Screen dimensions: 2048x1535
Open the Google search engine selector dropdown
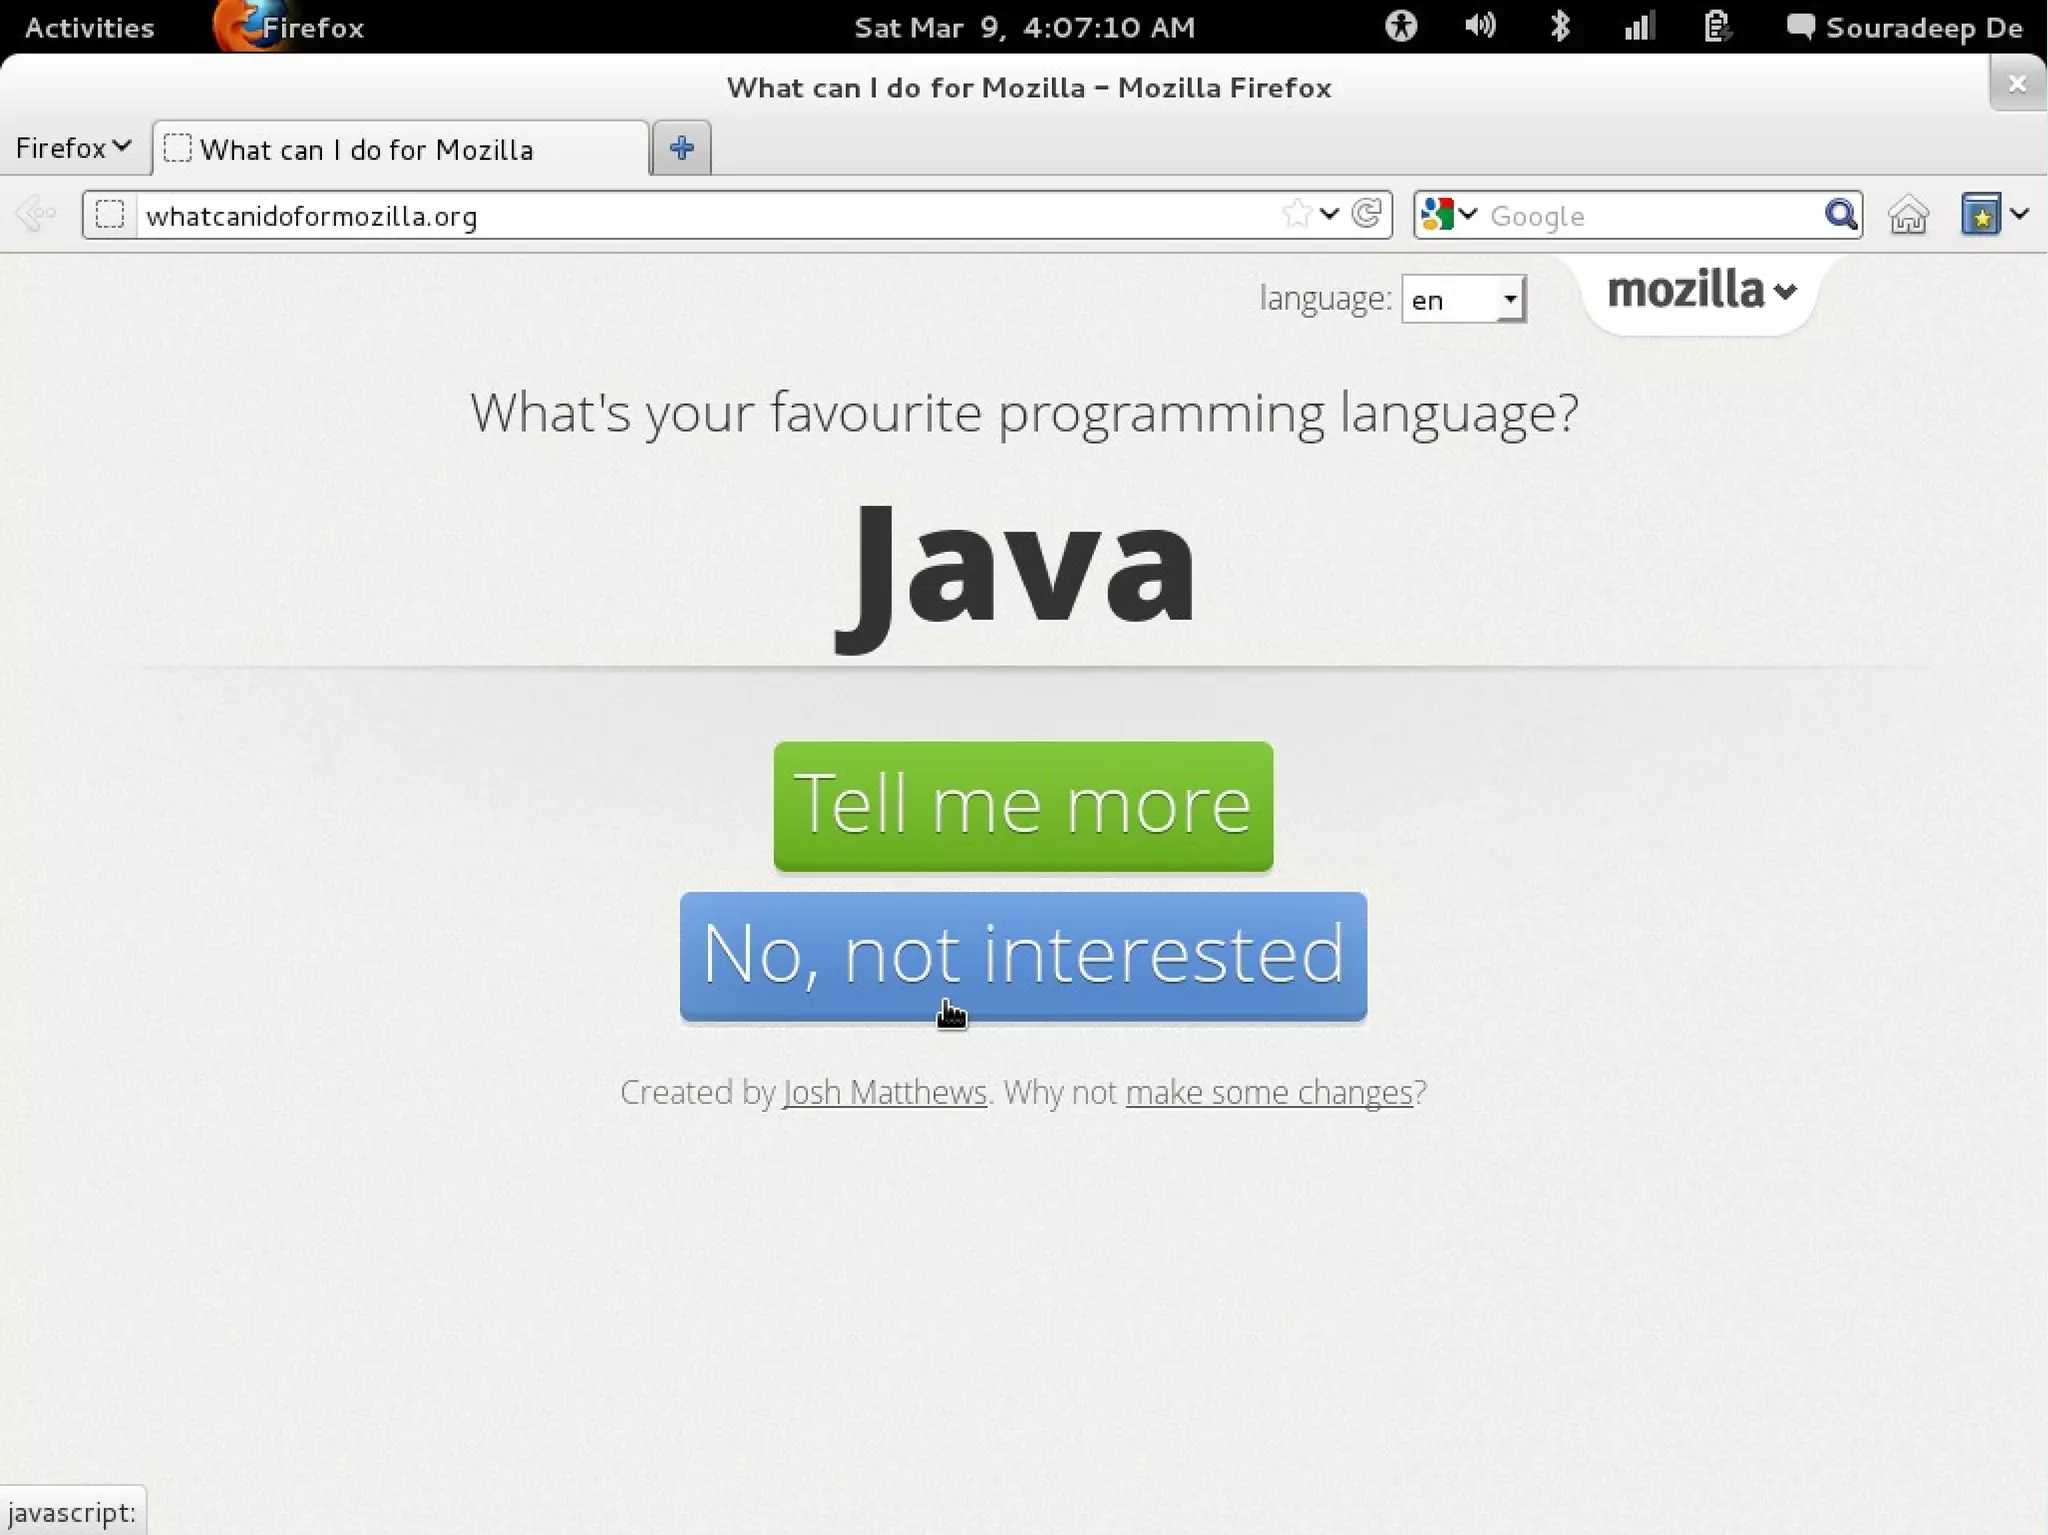click(1448, 214)
